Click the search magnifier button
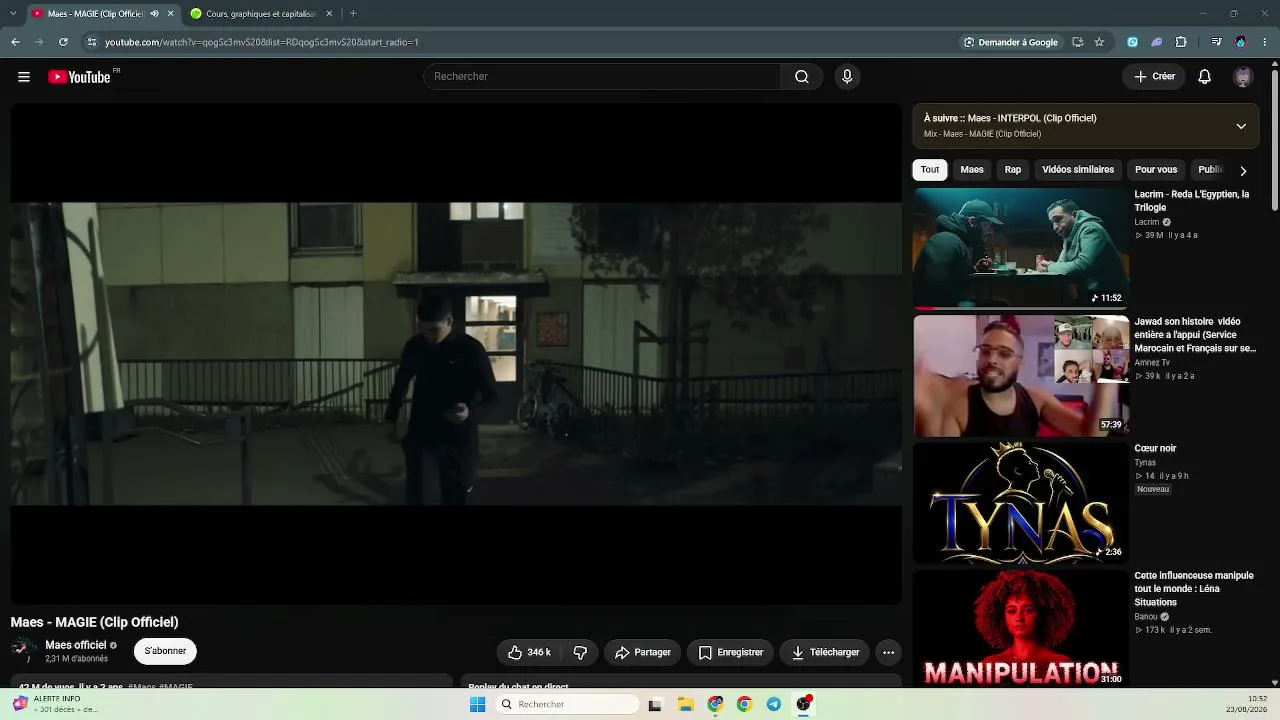The width and height of the screenshot is (1280, 720). pos(802,77)
